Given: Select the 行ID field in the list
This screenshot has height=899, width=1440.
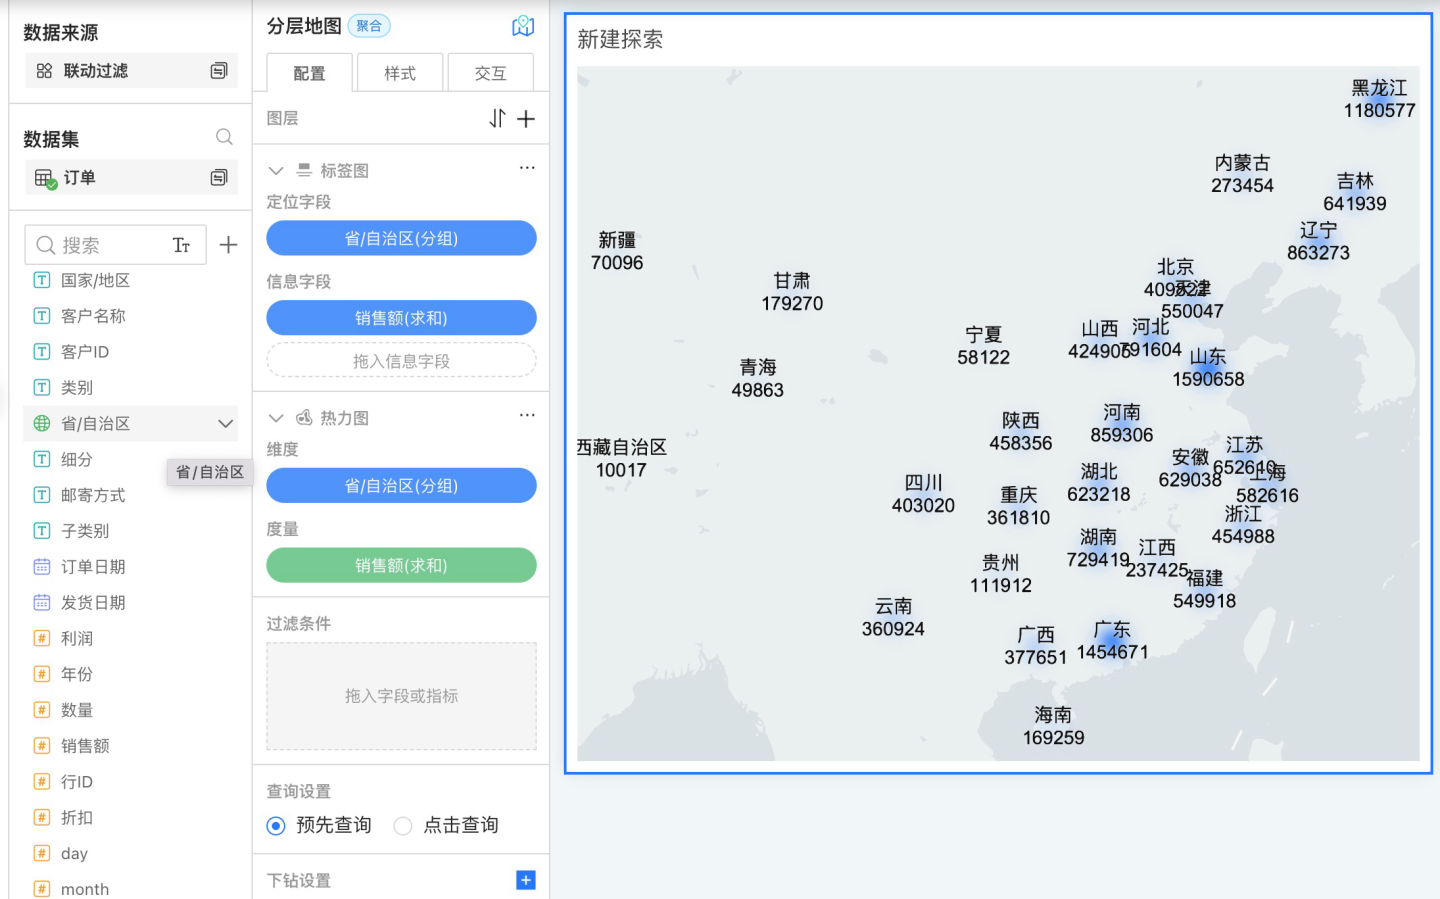Looking at the screenshot, I should pos(77,782).
